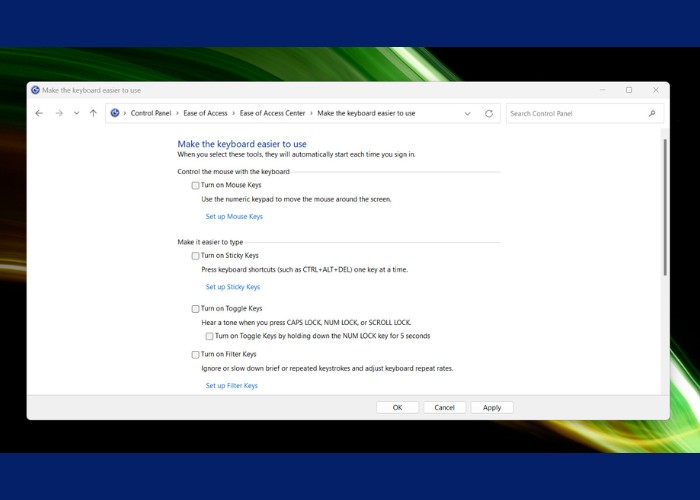
Task: Click the Search Control Panel field
Action: (x=575, y=113)
